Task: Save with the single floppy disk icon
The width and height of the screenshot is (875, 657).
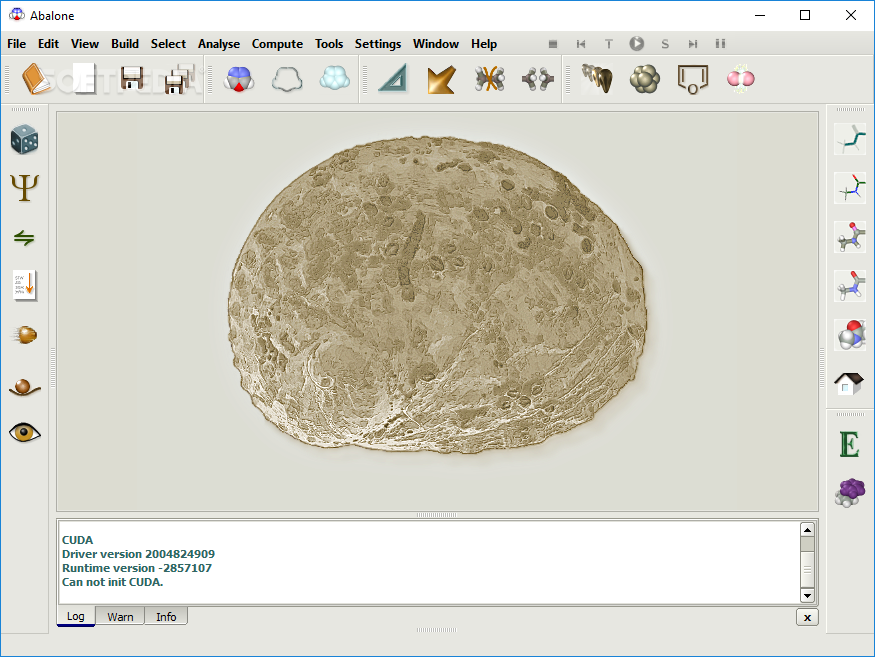Action: (132, 79)
